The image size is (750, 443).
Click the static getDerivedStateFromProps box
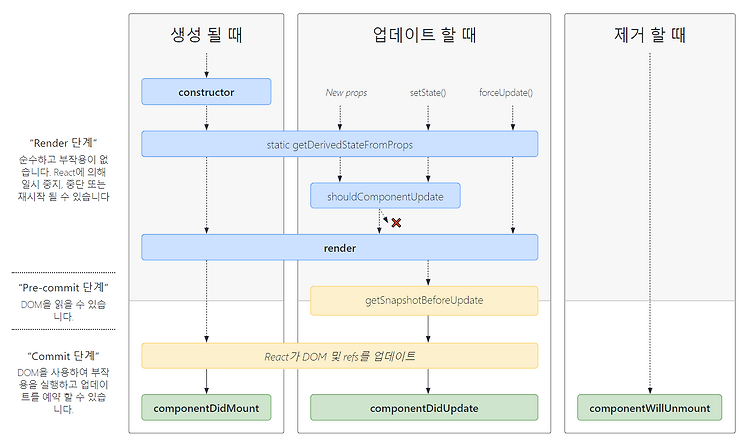(x=340, y=144)
